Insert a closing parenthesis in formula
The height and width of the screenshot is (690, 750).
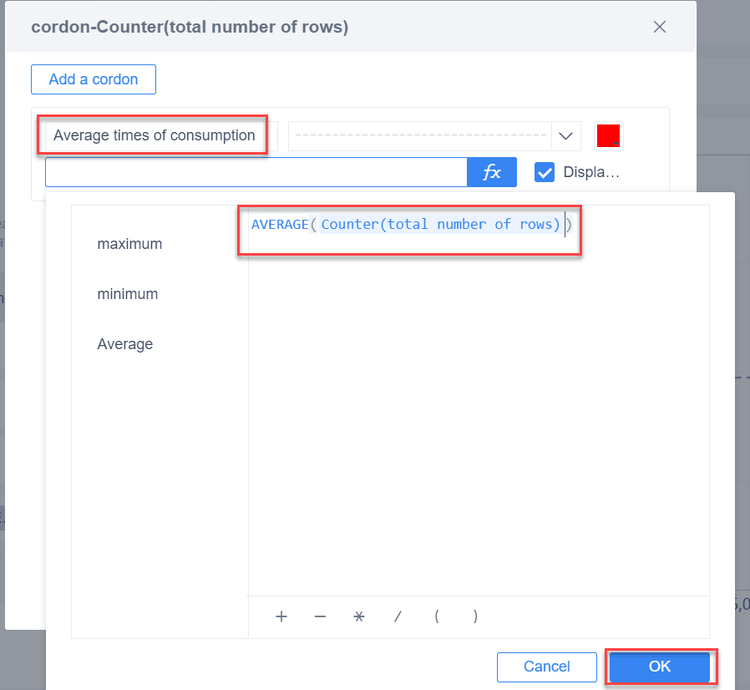point(475,617)
